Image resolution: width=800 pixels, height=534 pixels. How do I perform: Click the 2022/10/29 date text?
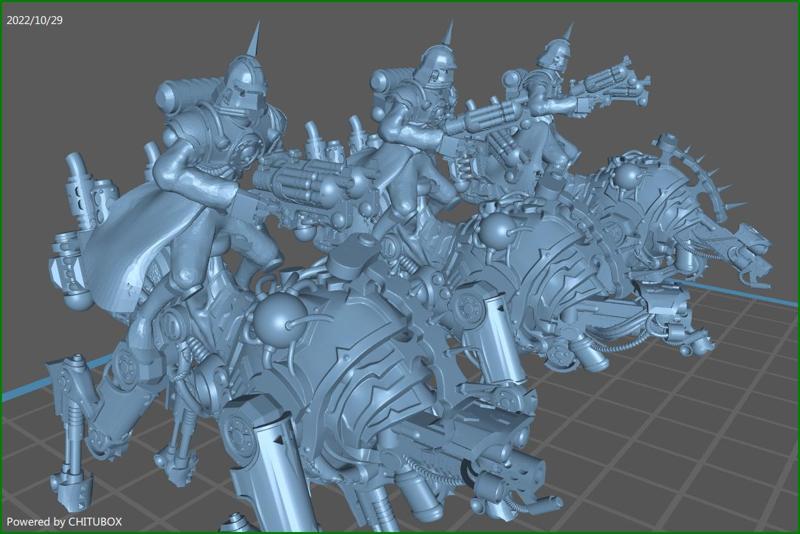coord(35,20)
